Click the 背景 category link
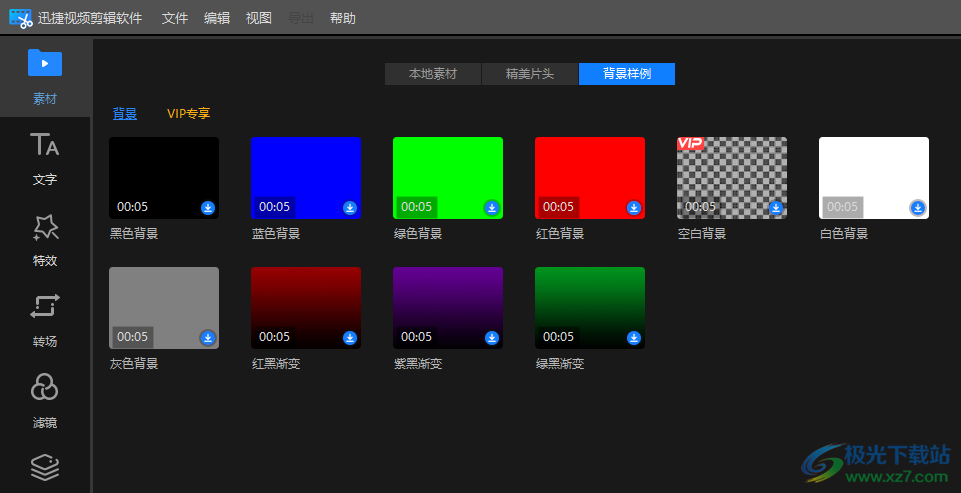Viewport: 961px width, 493px height. (x=125, y=114)
